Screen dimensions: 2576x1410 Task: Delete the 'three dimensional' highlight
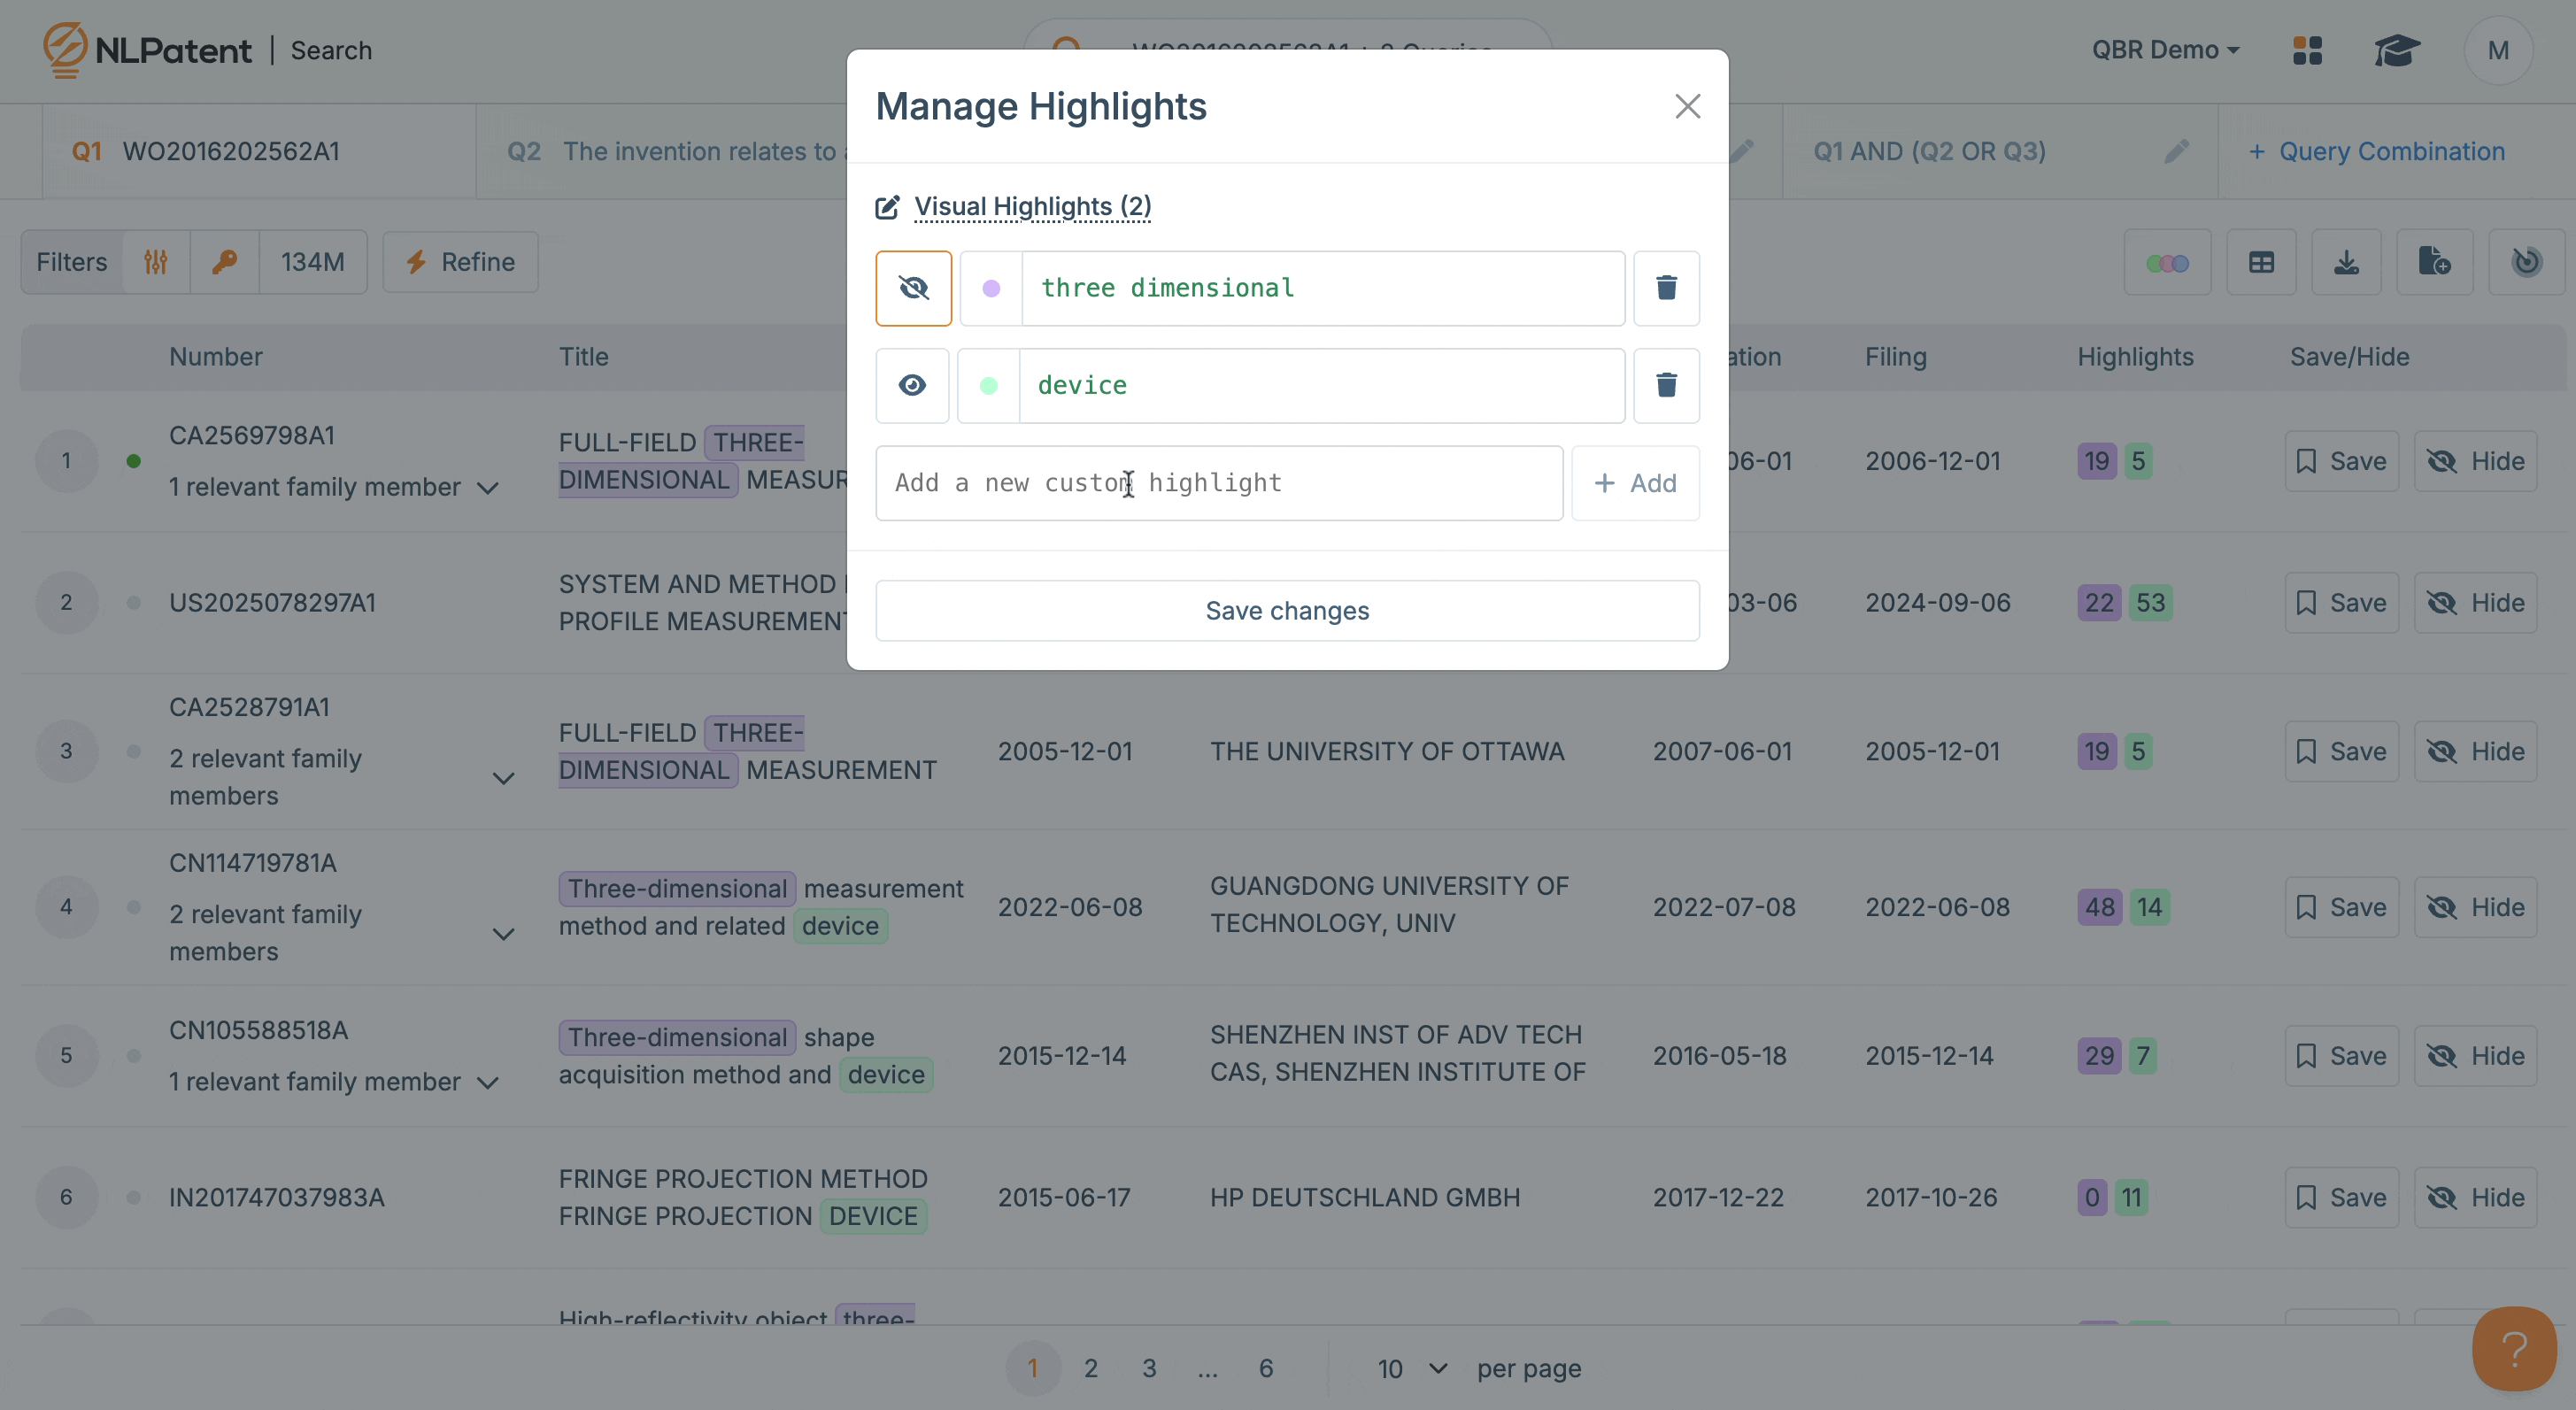point(1666,288)
